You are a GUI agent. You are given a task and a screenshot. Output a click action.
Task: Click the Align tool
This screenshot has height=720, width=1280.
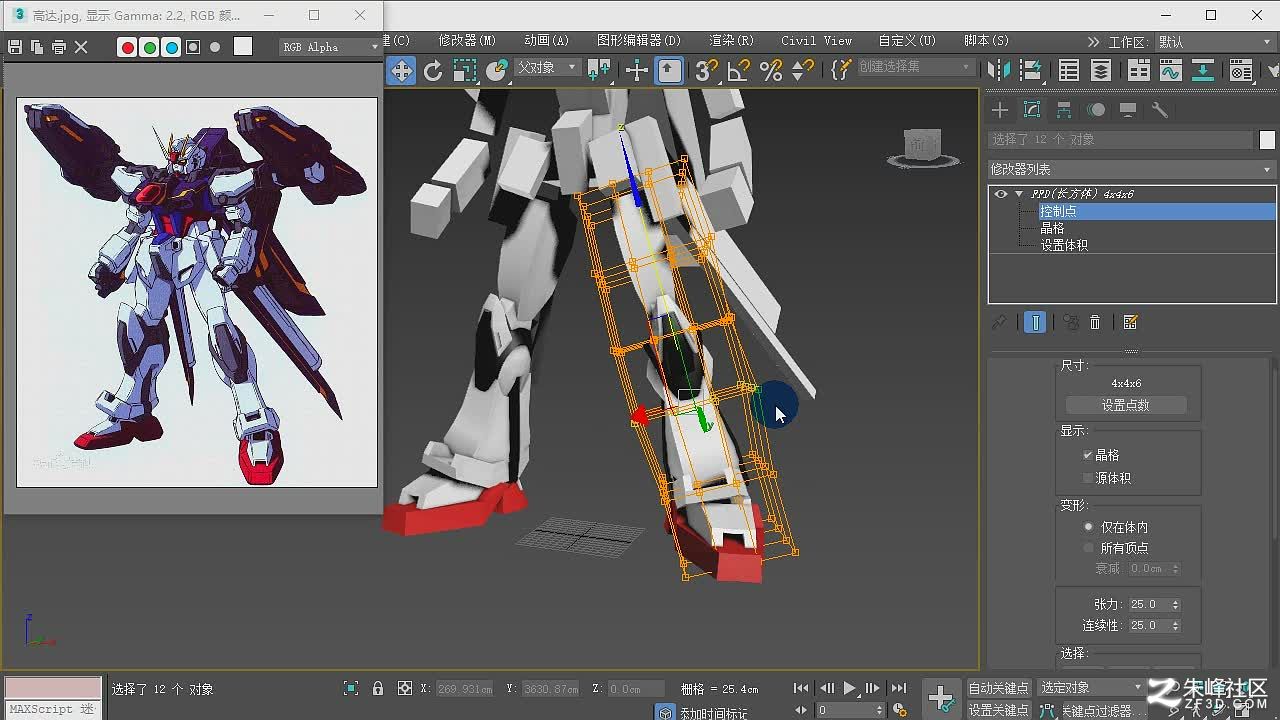(1029, 70)
